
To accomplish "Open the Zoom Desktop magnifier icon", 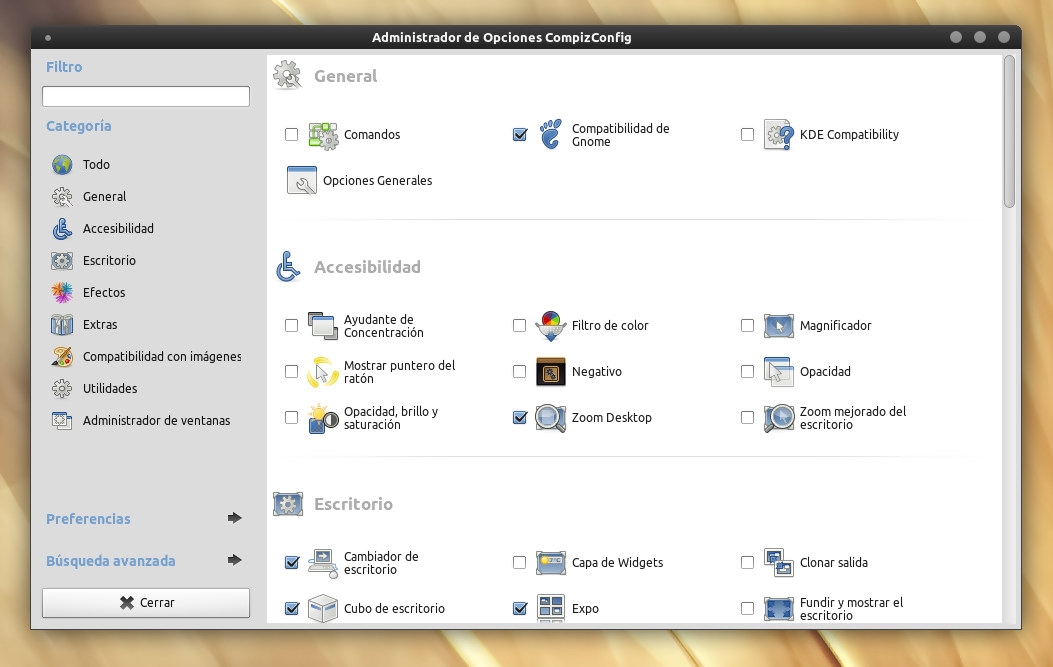I will point(551,418).
